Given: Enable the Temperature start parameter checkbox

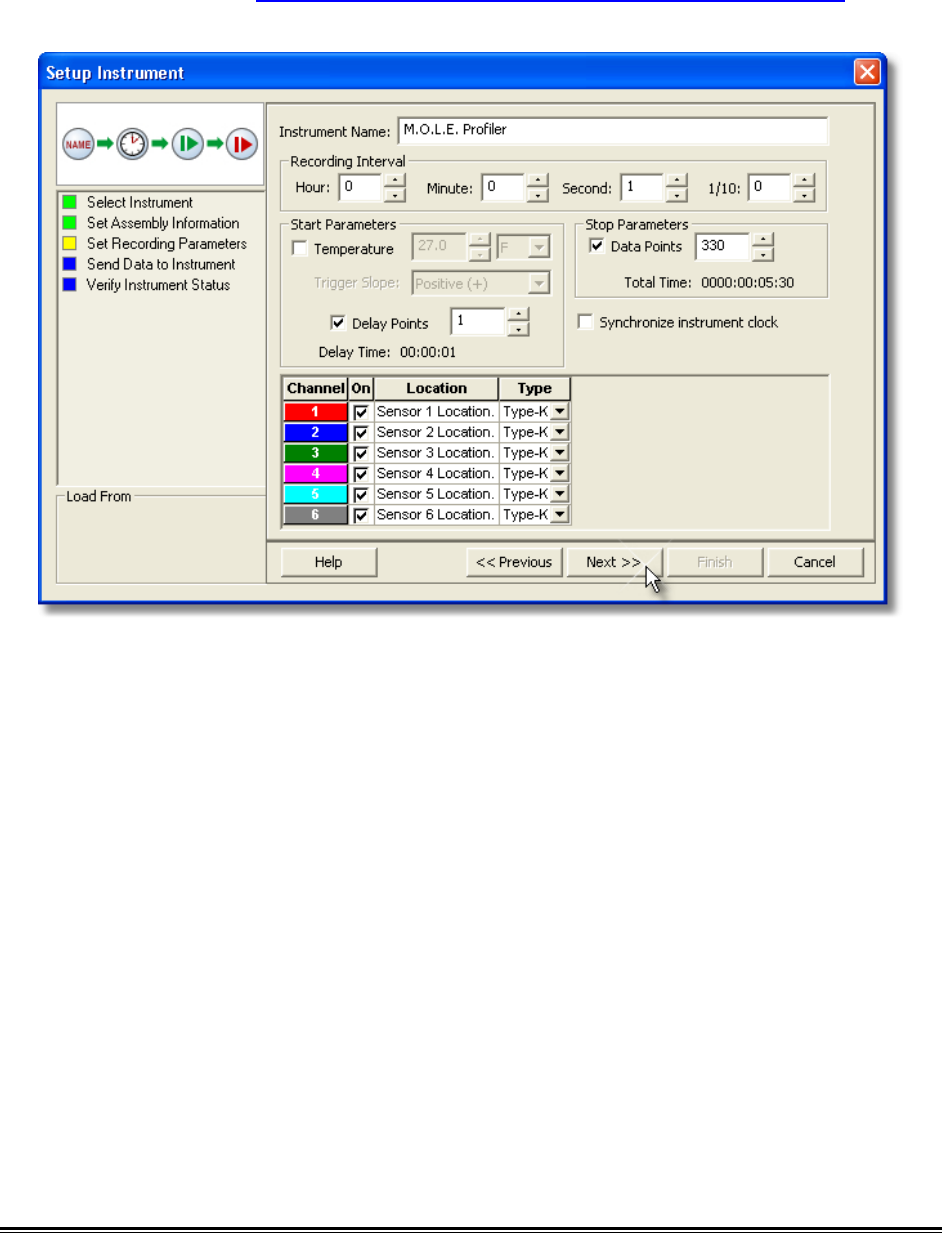Looking at the screenshot, I should click(299, 249).
